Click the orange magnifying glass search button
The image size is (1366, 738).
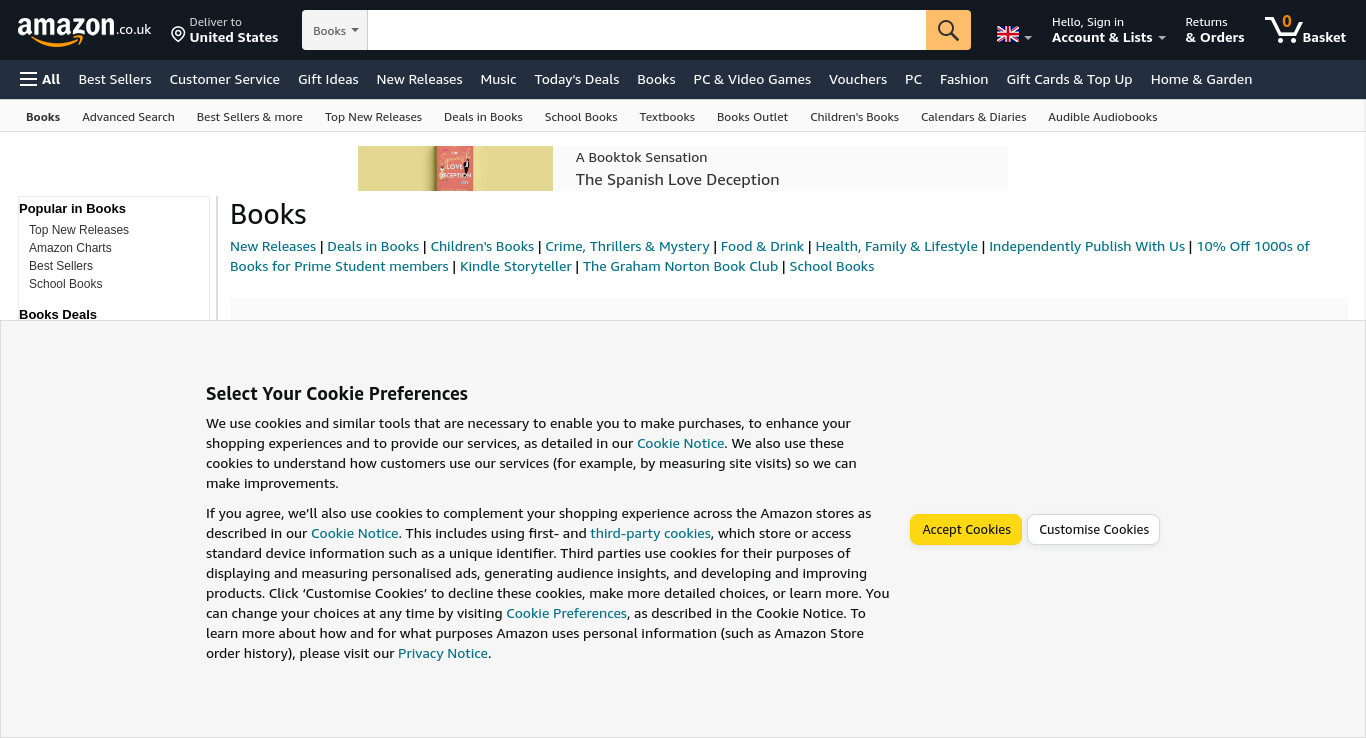pos(948,30)
